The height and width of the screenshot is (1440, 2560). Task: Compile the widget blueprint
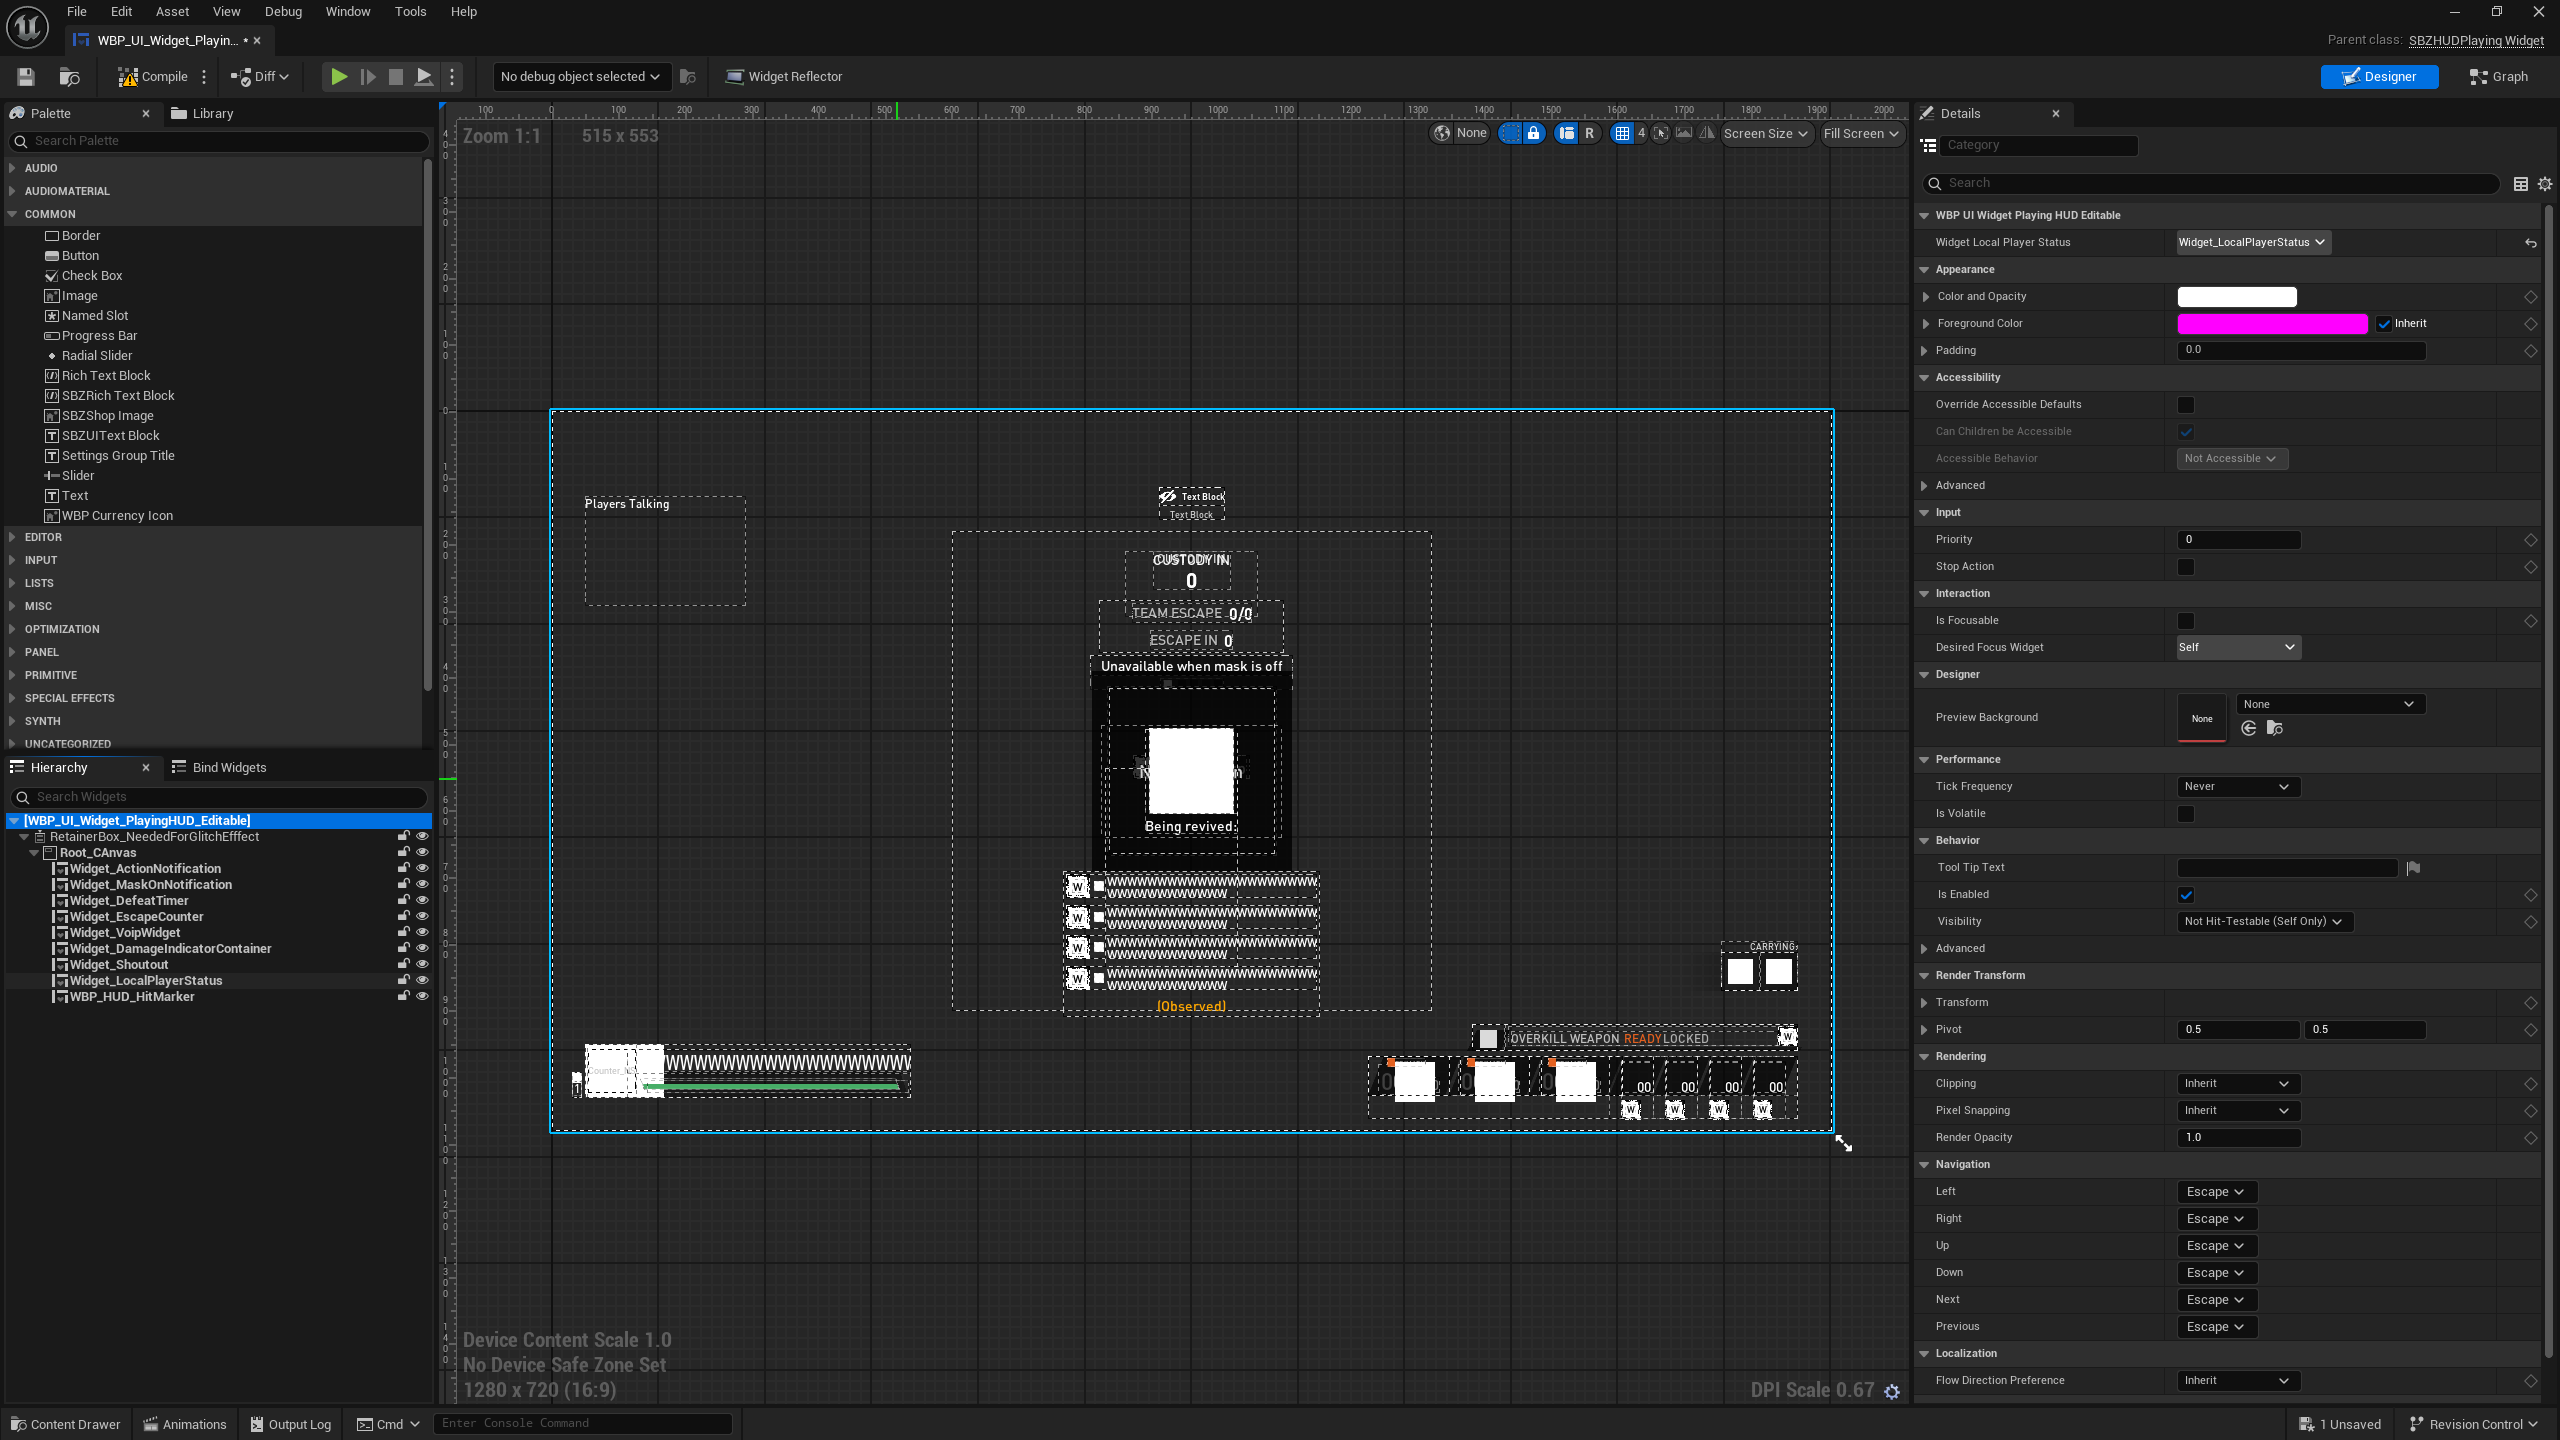click(x=152, y=77)
